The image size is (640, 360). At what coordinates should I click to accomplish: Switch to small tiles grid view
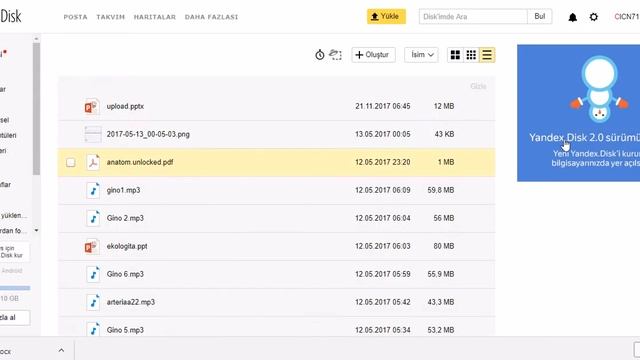tap(471, 55)
